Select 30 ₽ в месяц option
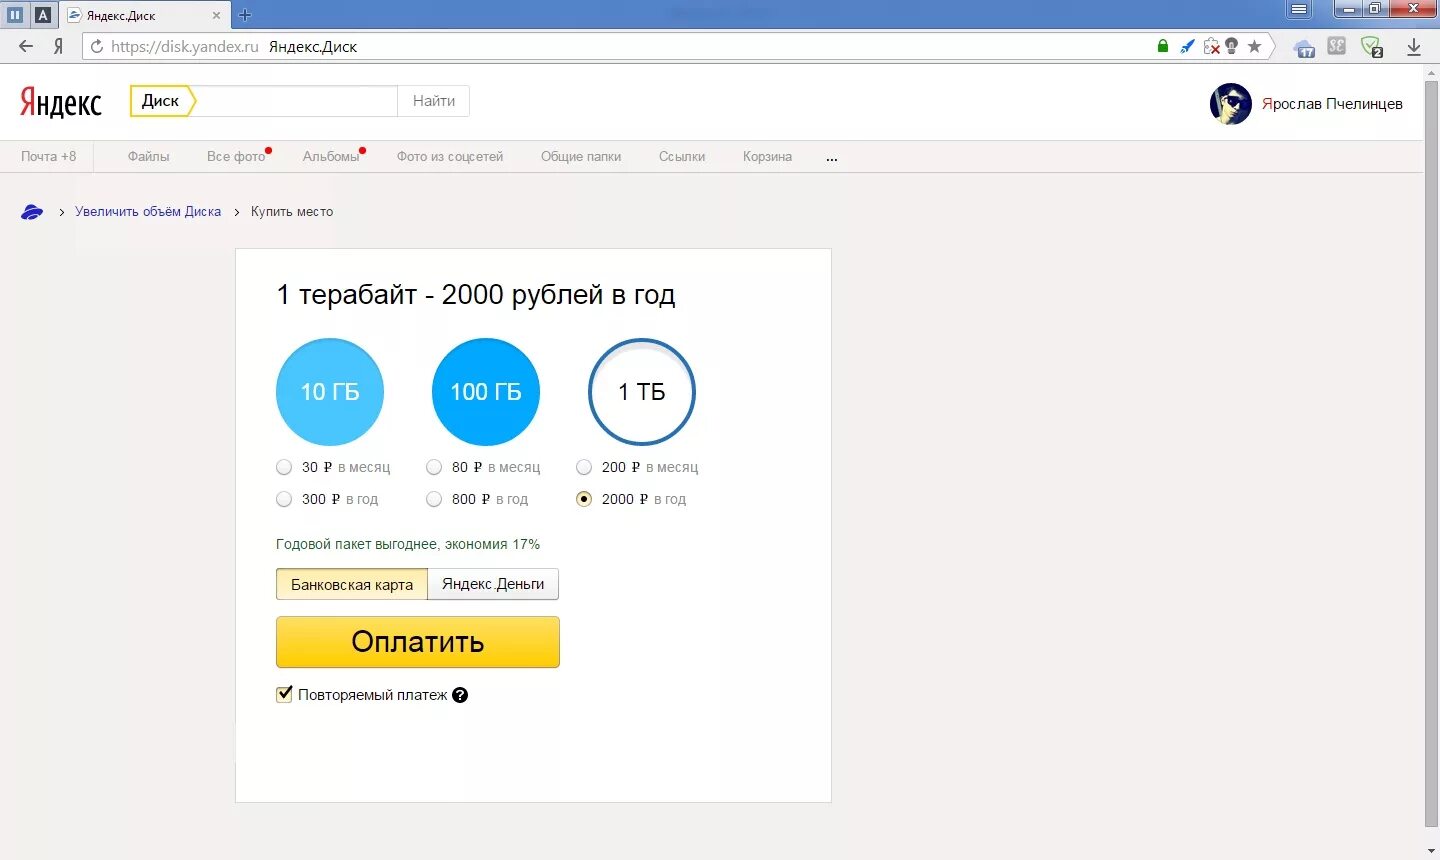Image resolution: width=1440 pixels, height=860 pixels. tap(284, 467)
